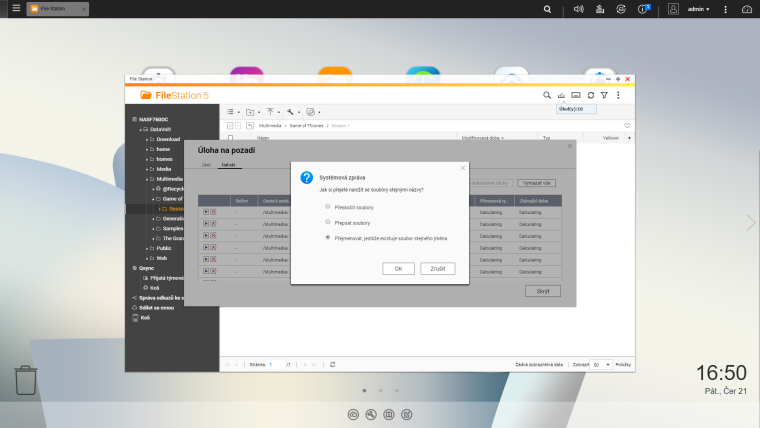Cancel the first upload task in list
The height and width of the screenshot is (428, 760).
213,212
